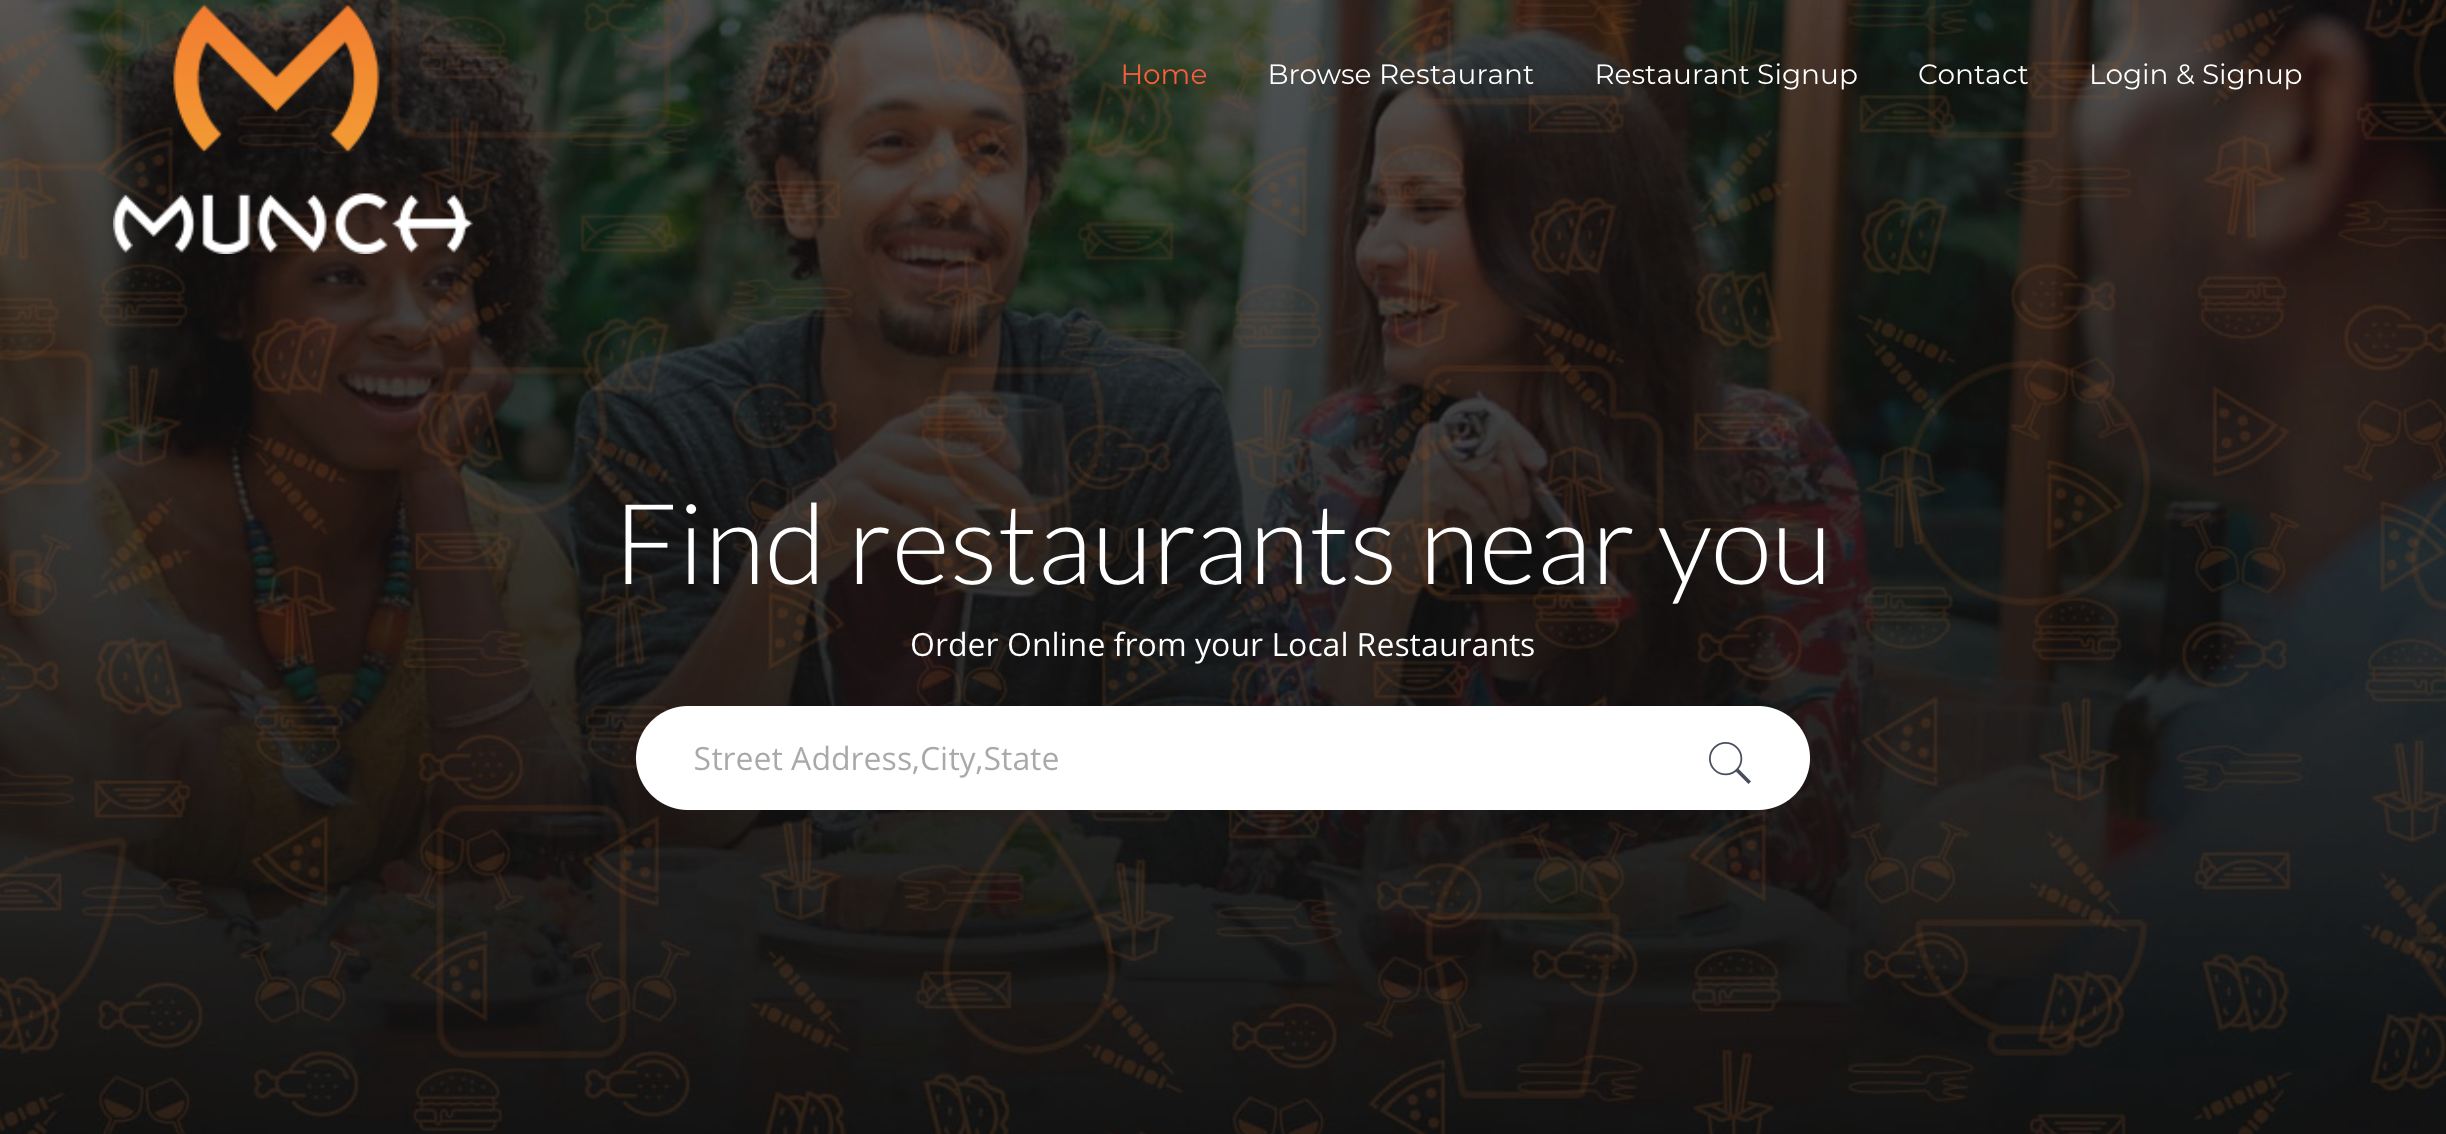Viewport: 2446px width, 1134px height.
Task: Click the word 'restaurants' in the headline
Action: (x=1121, y=548)
